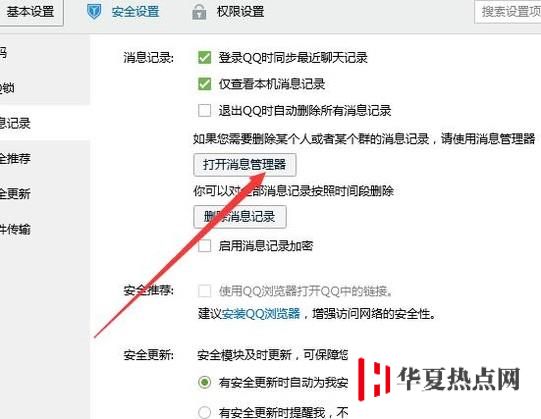The image size is (541, 419).
Task: Click 删除消息记录 button
Action: [x=240, y=217]
